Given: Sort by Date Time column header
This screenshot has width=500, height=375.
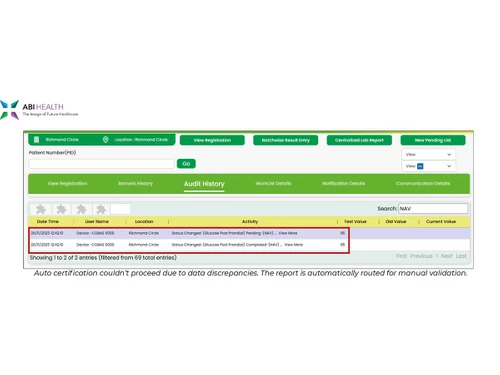Looking at the screenshot, I should tap(48, 221).
